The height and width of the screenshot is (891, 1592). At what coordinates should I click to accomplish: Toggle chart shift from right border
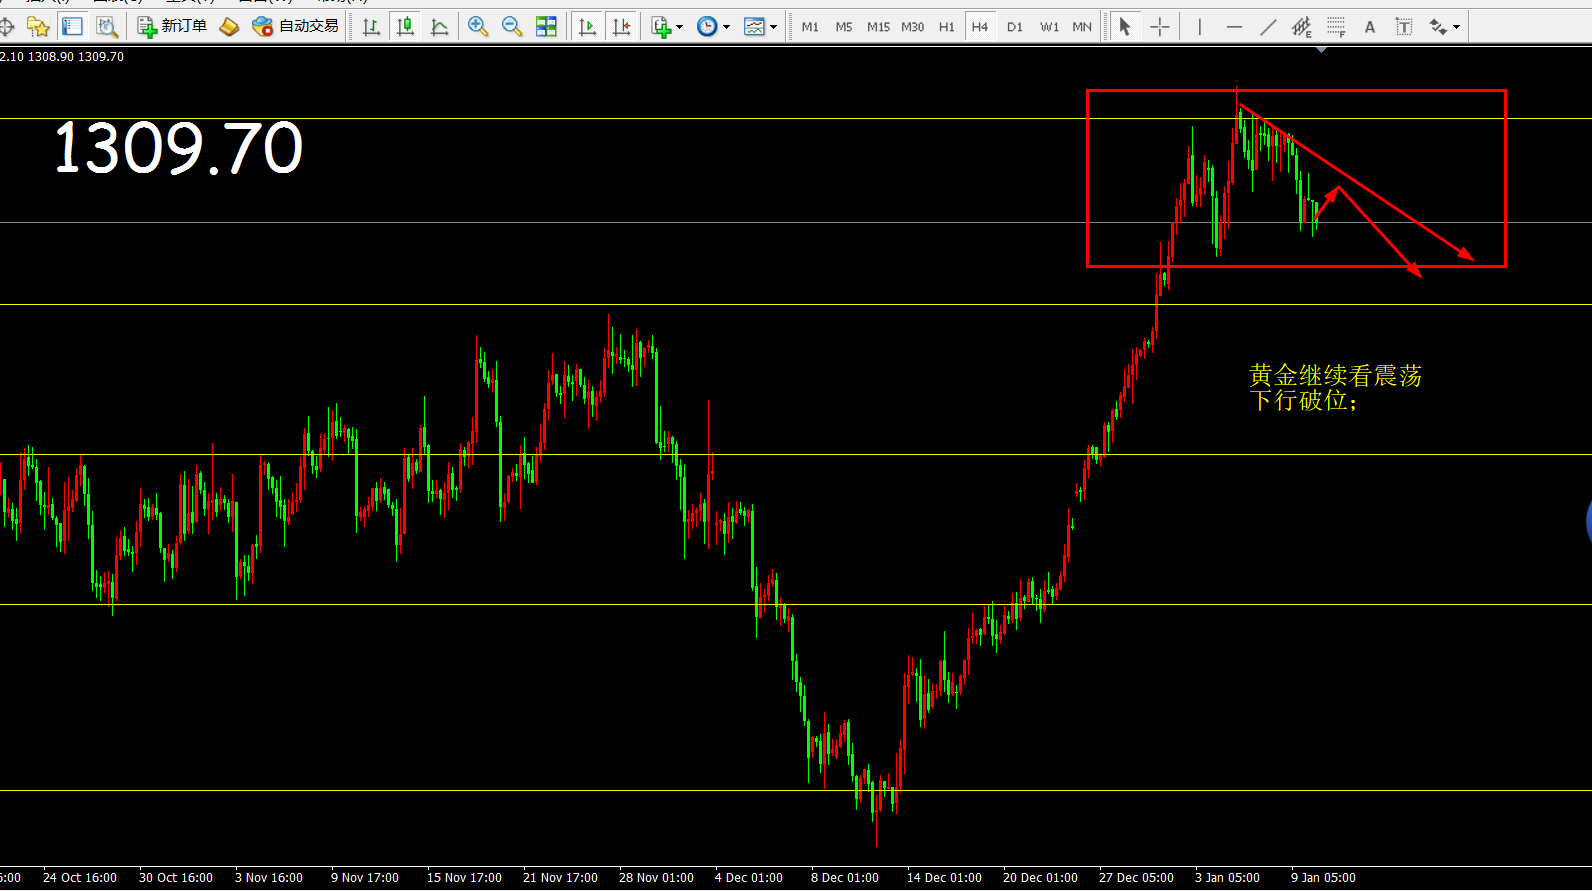[x=621, y=27]
